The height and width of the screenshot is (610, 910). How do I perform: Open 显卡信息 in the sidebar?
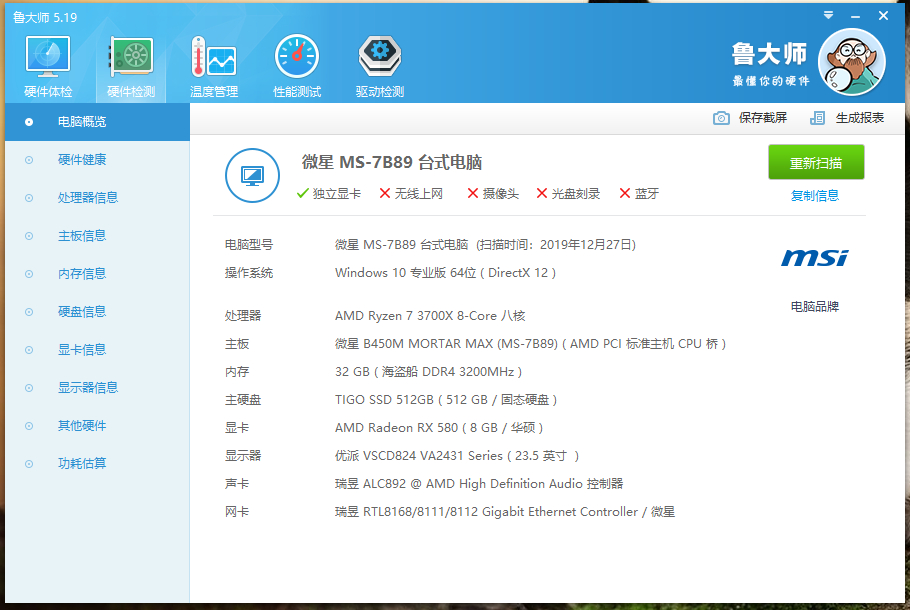click(98, 350)
